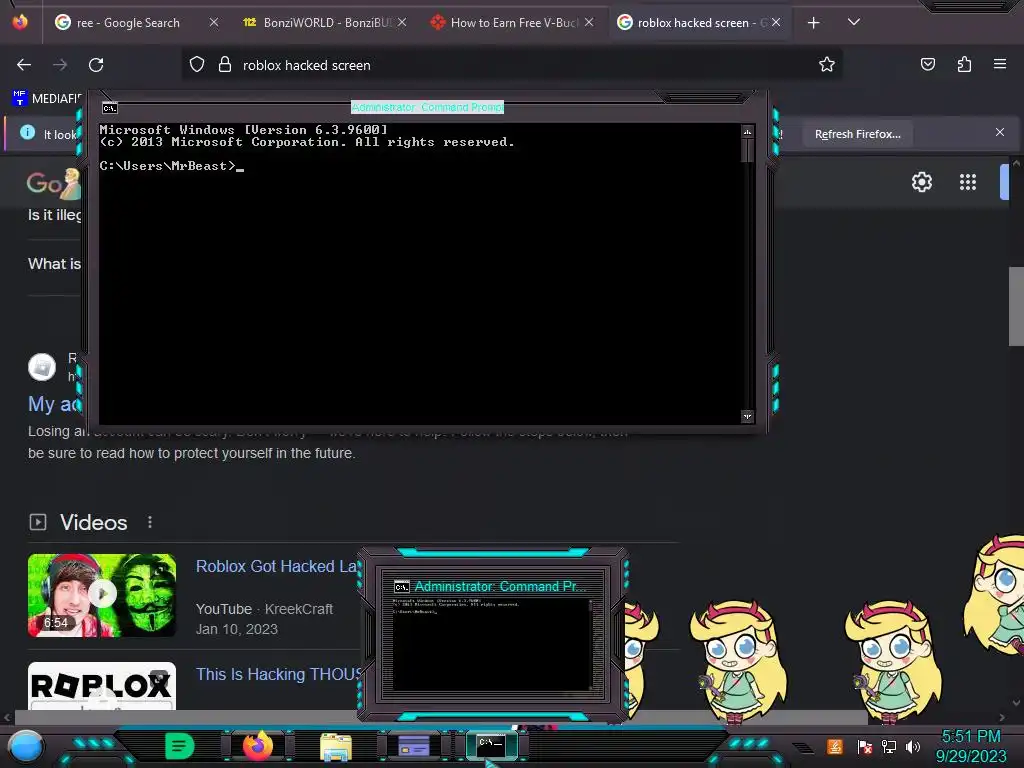
Task: Click the Java update tray icon
Action: click(x=835, y=746)
